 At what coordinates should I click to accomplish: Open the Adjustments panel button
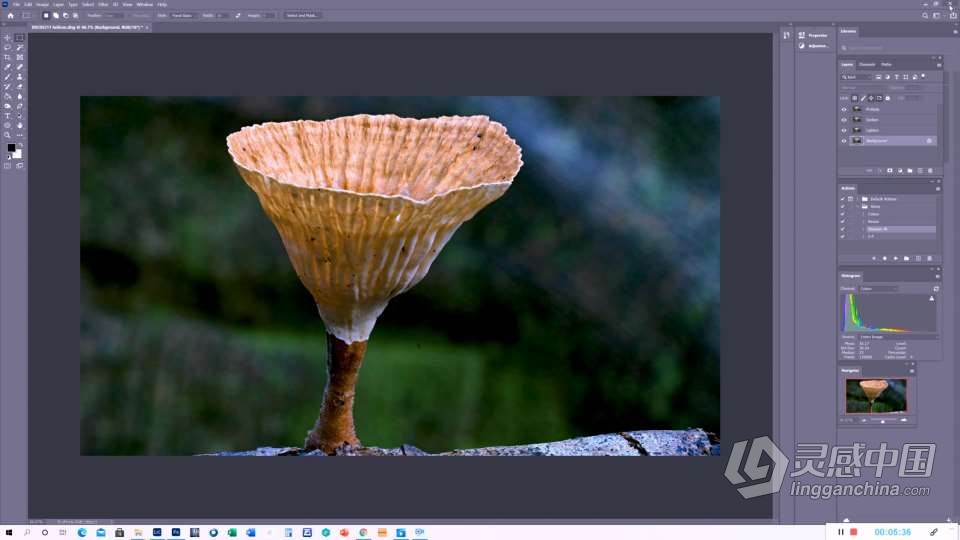click(x=813, y=46)
